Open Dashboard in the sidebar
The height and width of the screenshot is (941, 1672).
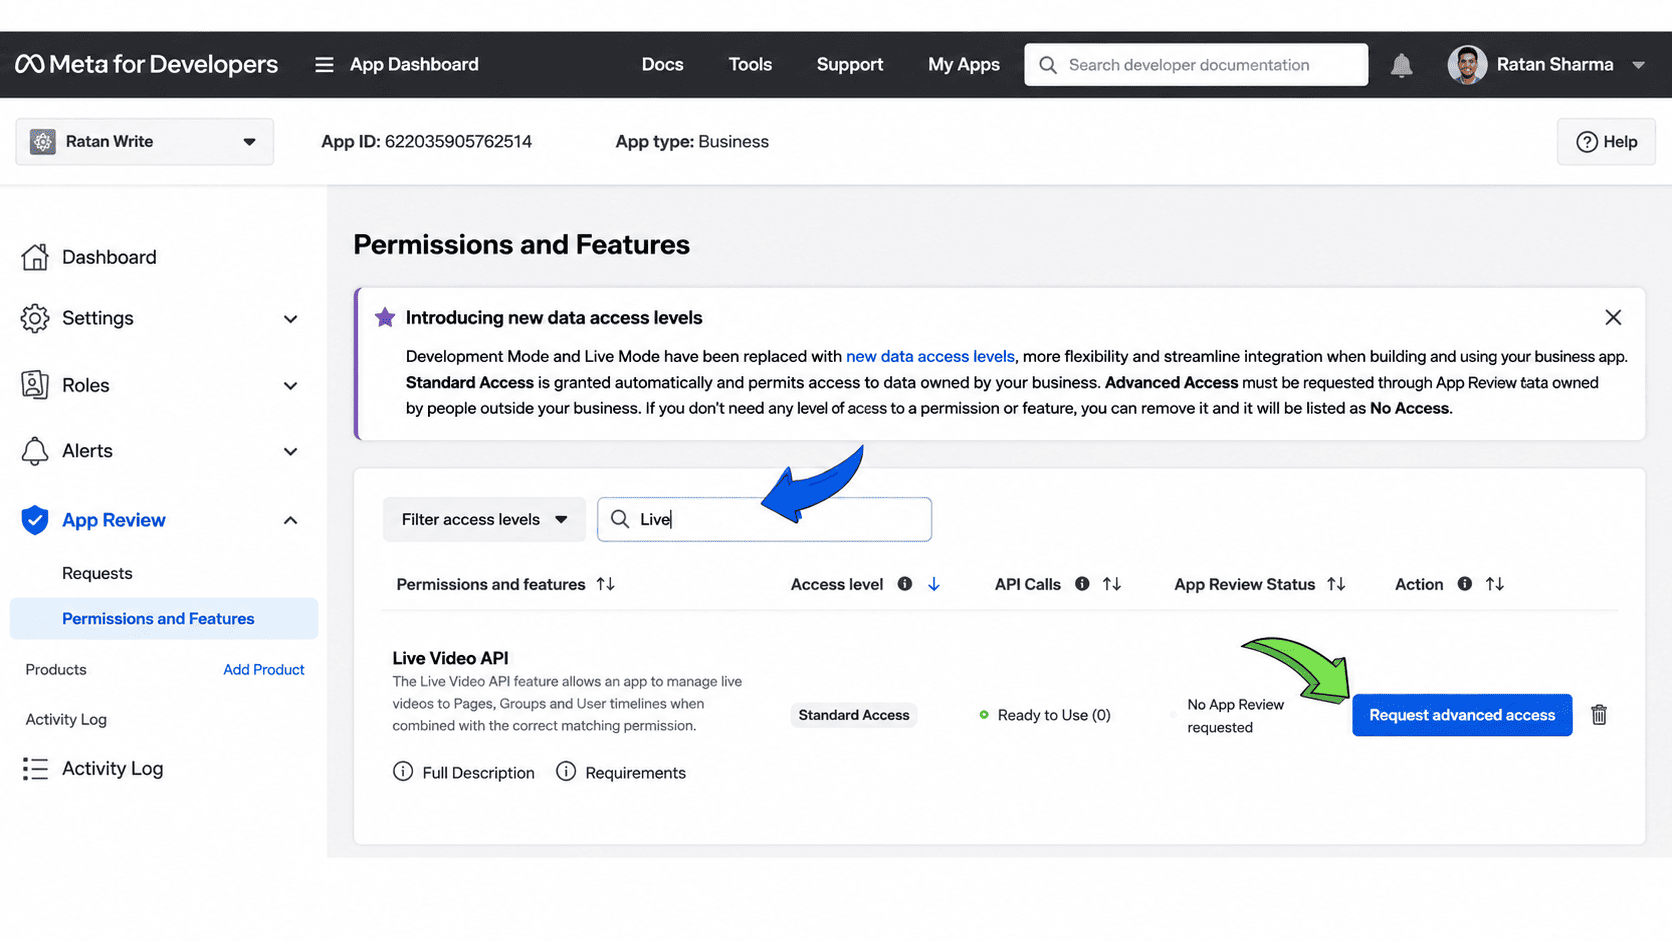(x=109, y=257)
